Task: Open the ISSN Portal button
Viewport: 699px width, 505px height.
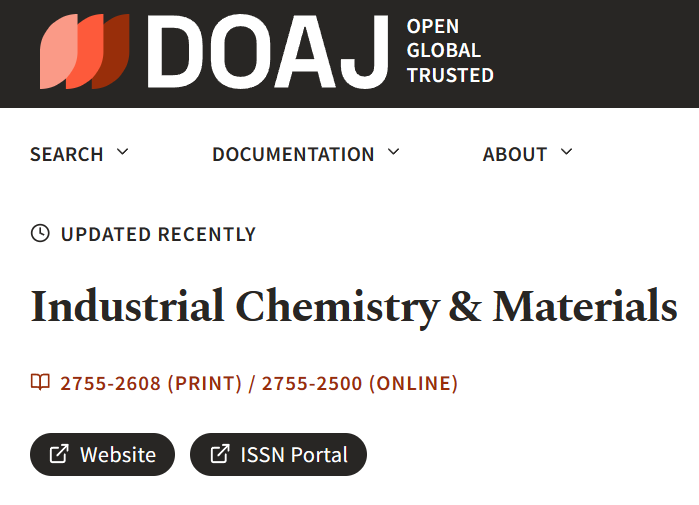Action: coord(279,454)
